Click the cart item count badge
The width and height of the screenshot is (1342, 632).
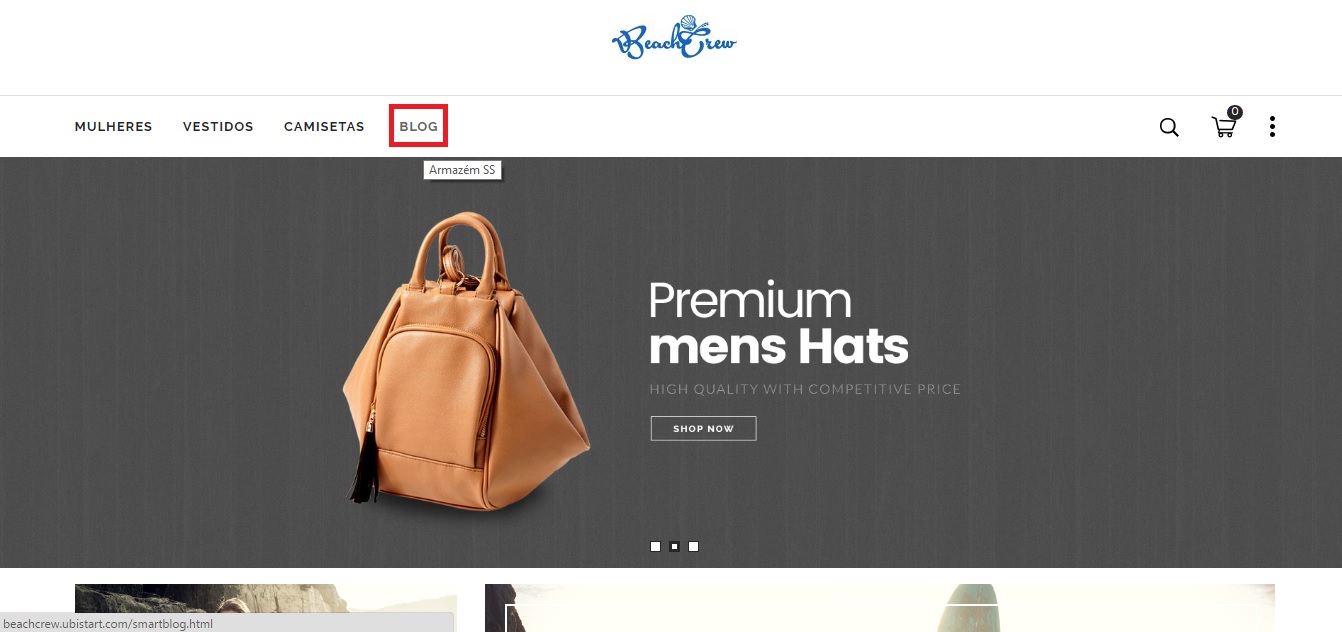1235,112
